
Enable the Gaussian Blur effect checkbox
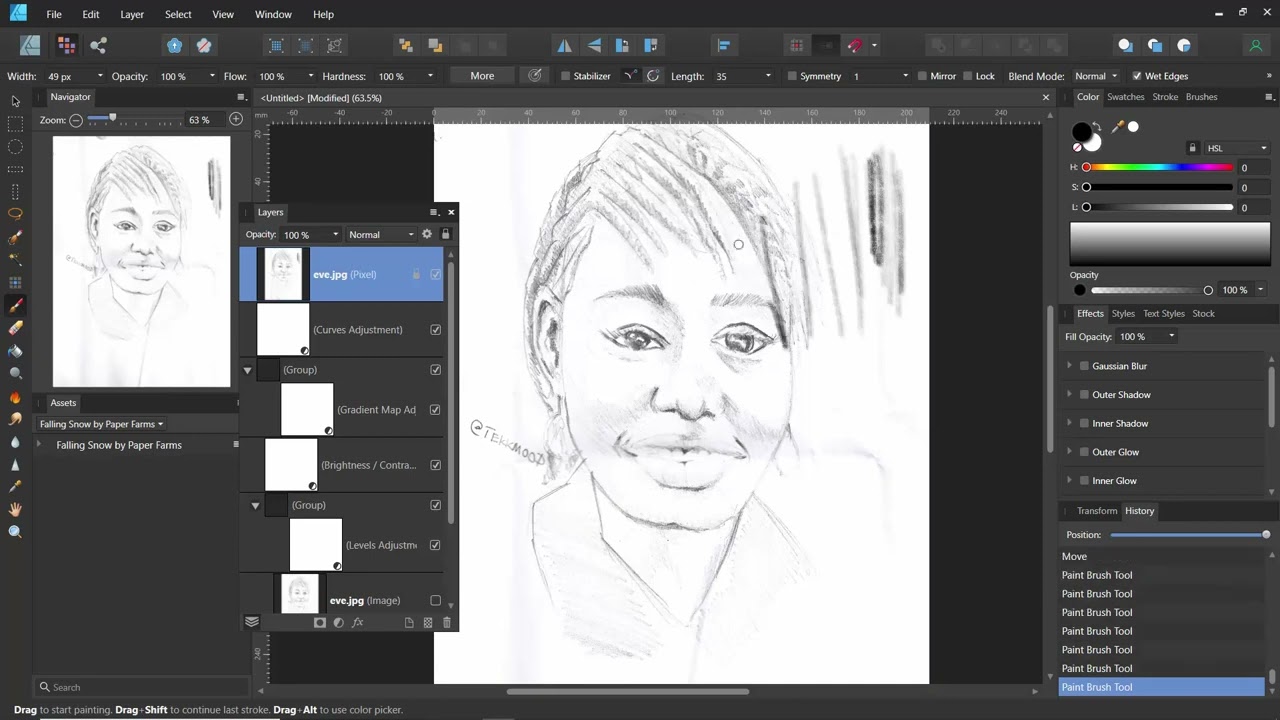tap(1084, 366)
